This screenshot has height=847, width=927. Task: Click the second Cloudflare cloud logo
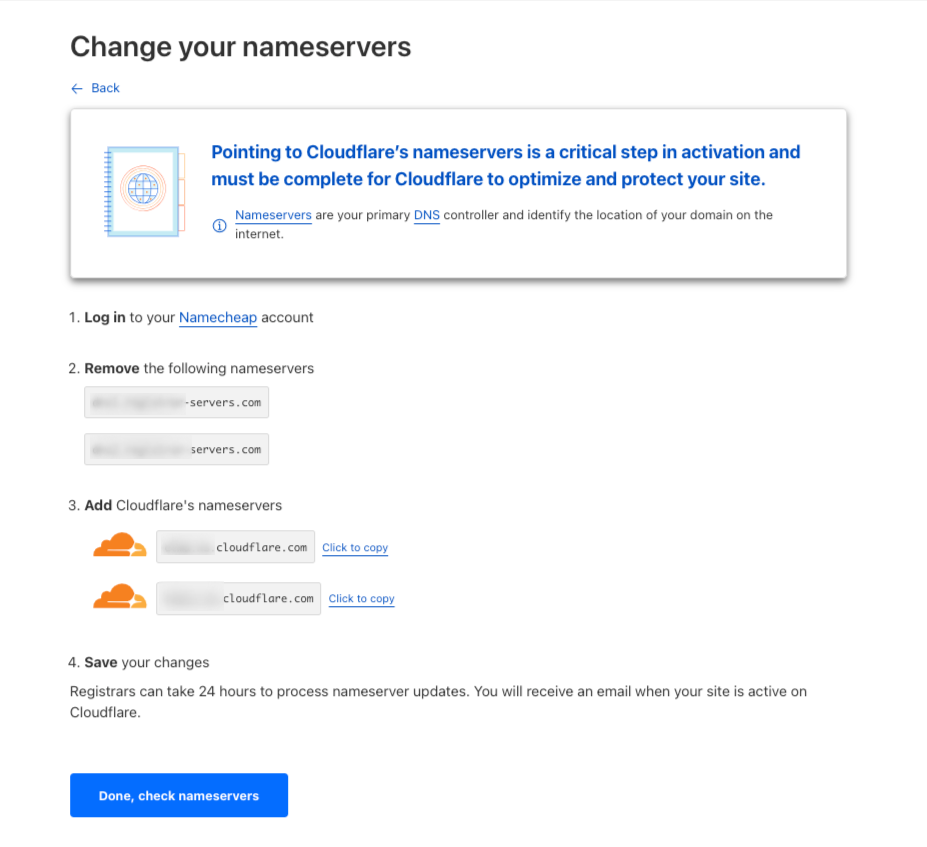pyautogui.click(x=119, y=597)
